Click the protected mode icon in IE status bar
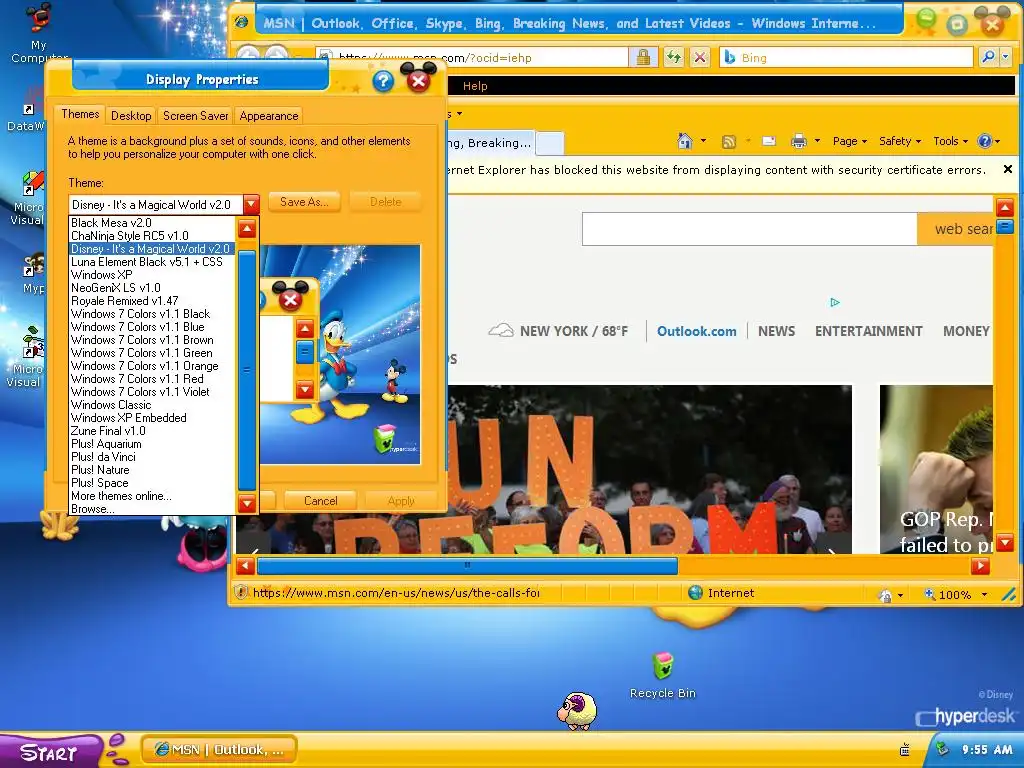1024x768 pixels. click(886, 595)
